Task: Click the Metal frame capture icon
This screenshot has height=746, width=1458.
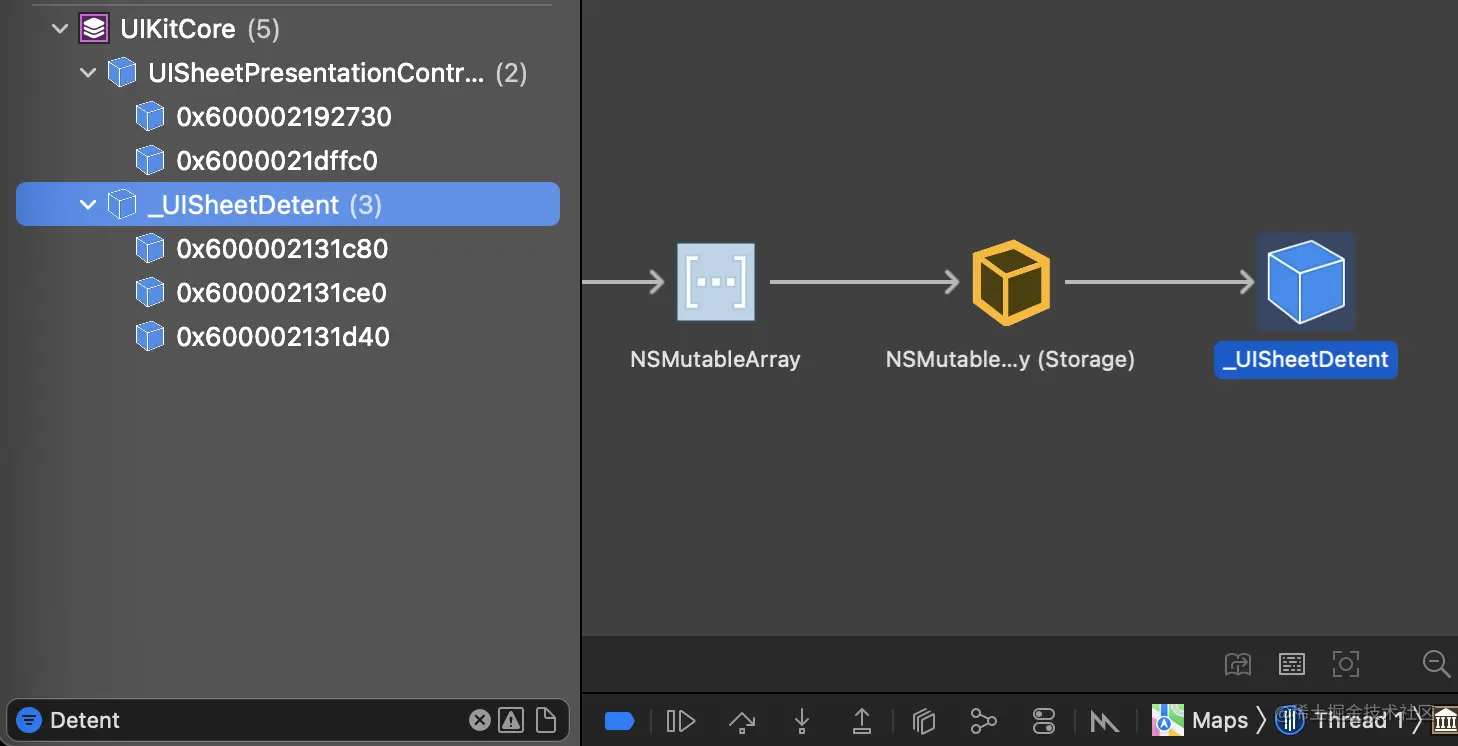Action: click(x=1104, y=721)
